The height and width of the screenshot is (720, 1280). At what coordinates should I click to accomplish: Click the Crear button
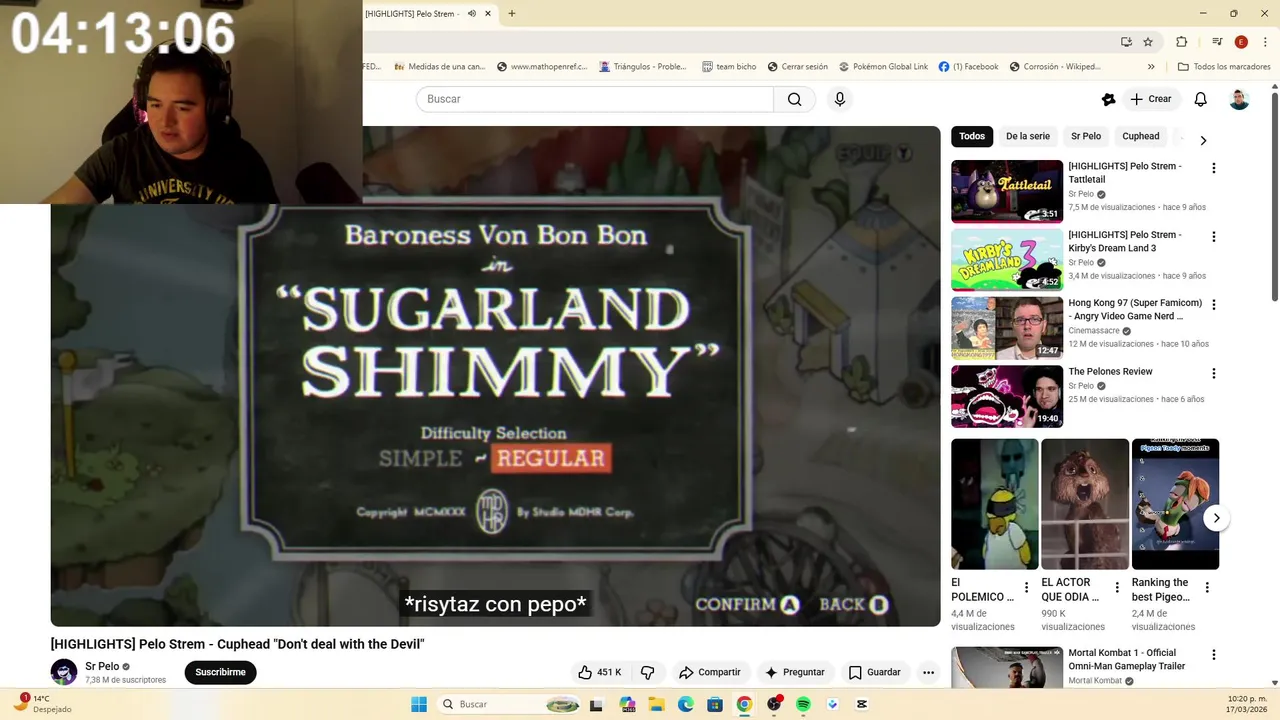[x=1151, y=99]
